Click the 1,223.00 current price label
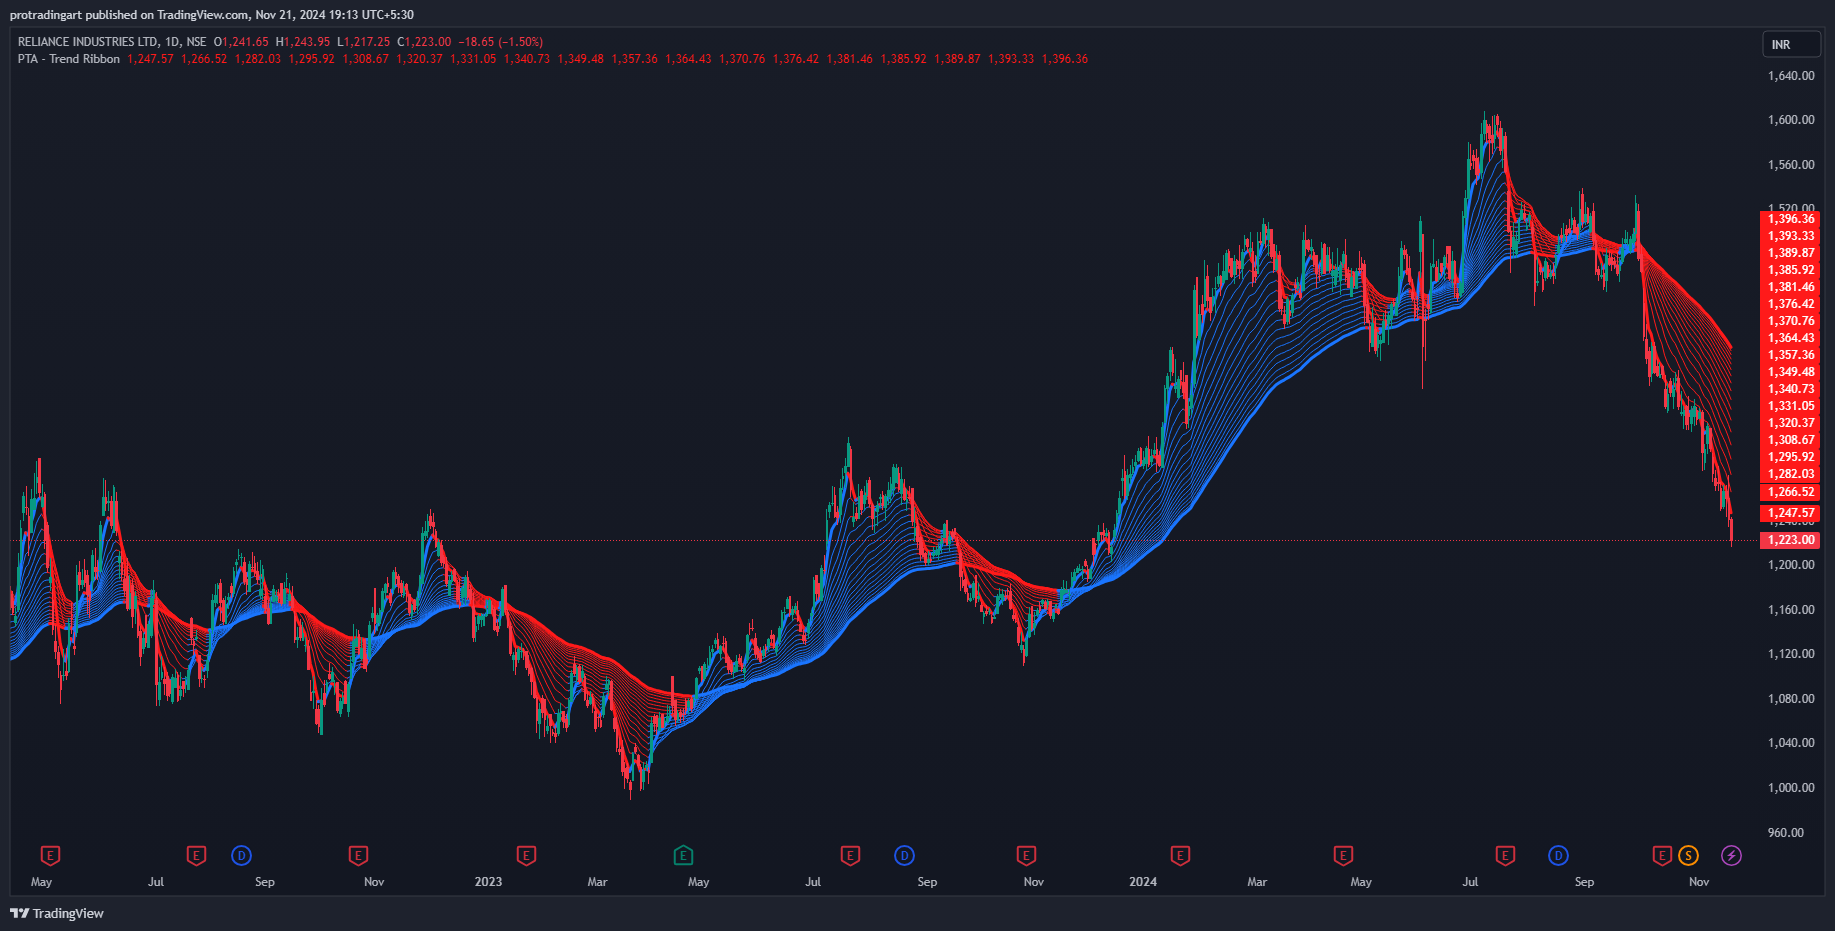Screen dimensions: 1835x931 tap(1790, 540)
